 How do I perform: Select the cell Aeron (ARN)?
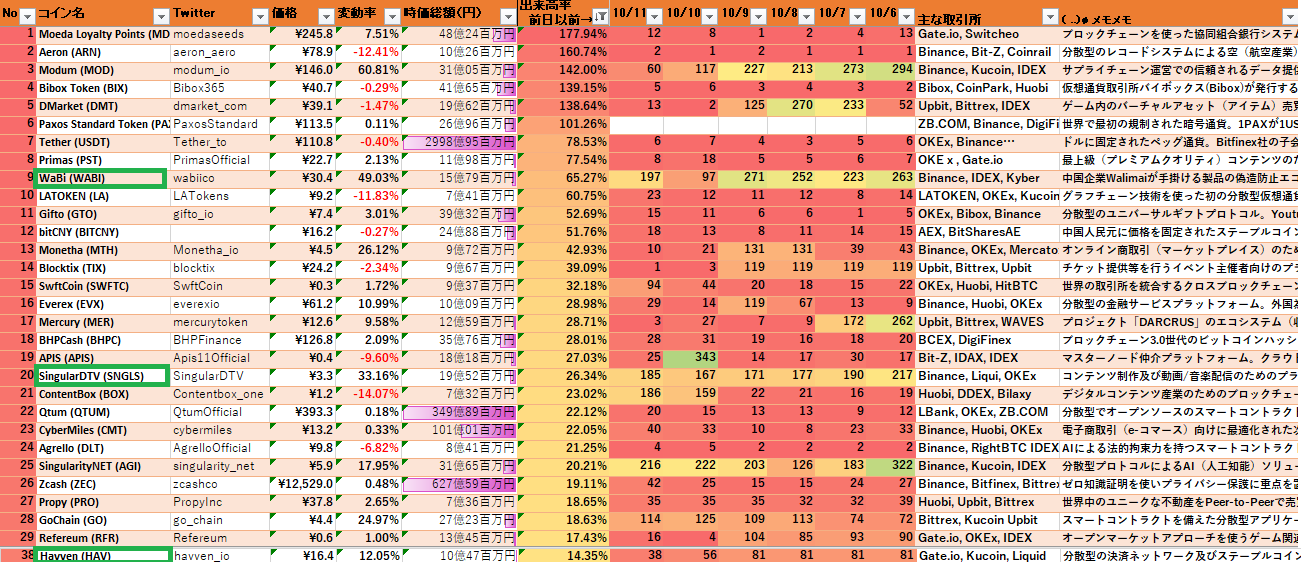[103, 52]
